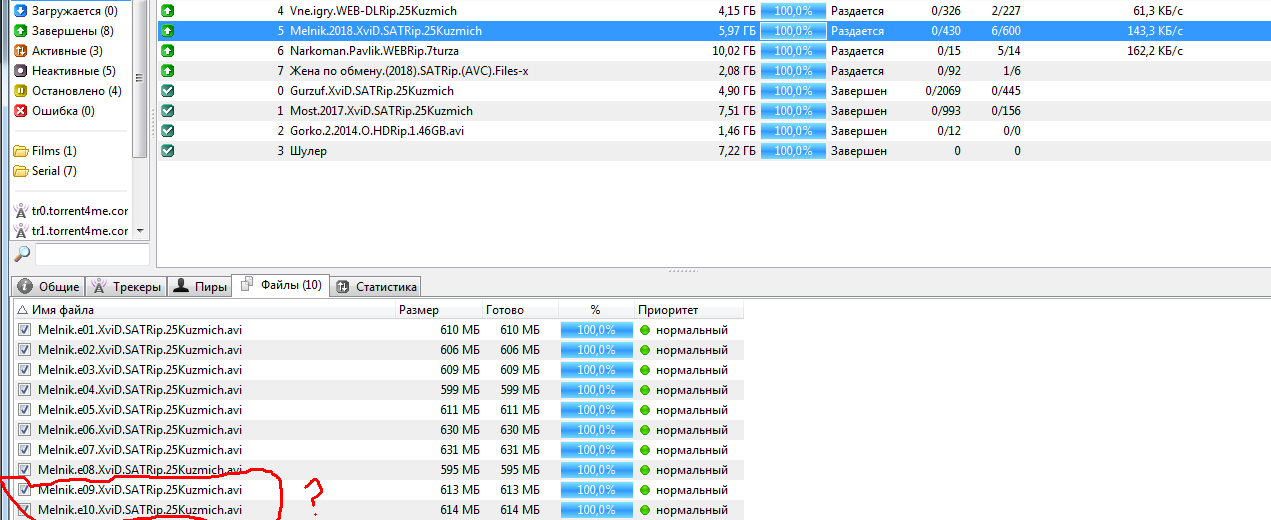Switch to the Трекеры tab
1271x520 pixels.
click(x=126, y=286)
